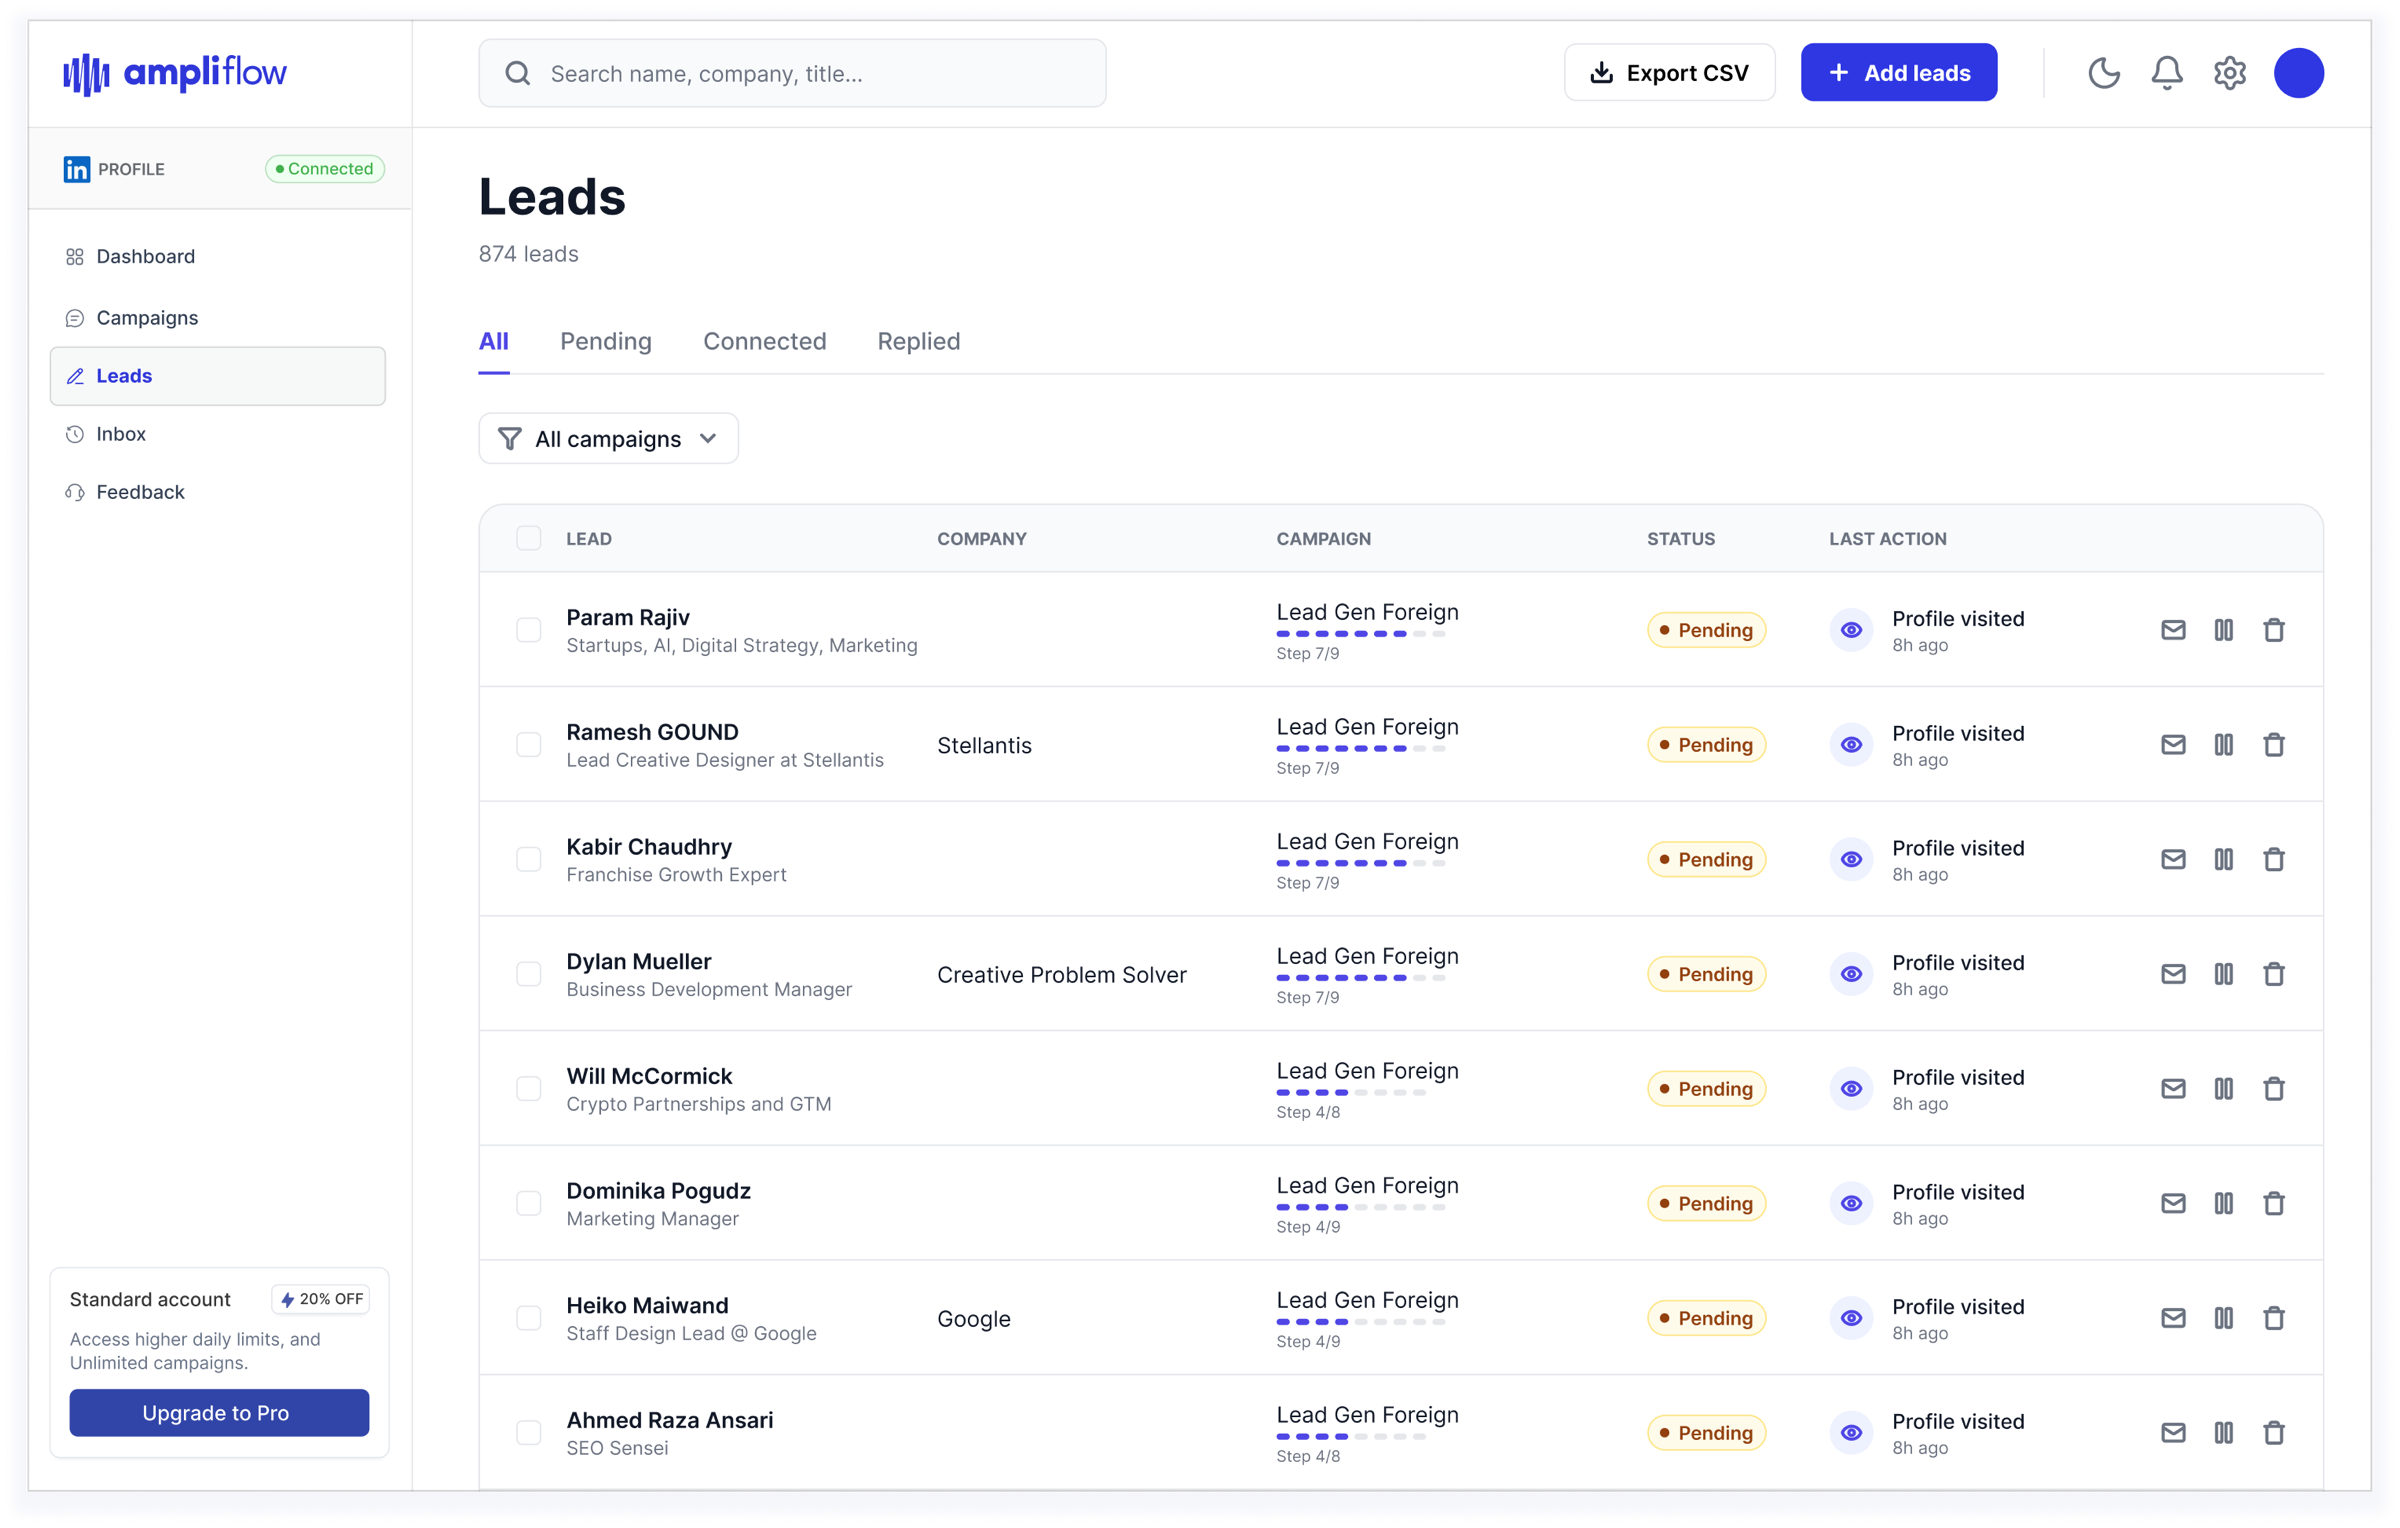
Task: Pause campaign for Dylan Mueller
Action: tap(2224, 974)
